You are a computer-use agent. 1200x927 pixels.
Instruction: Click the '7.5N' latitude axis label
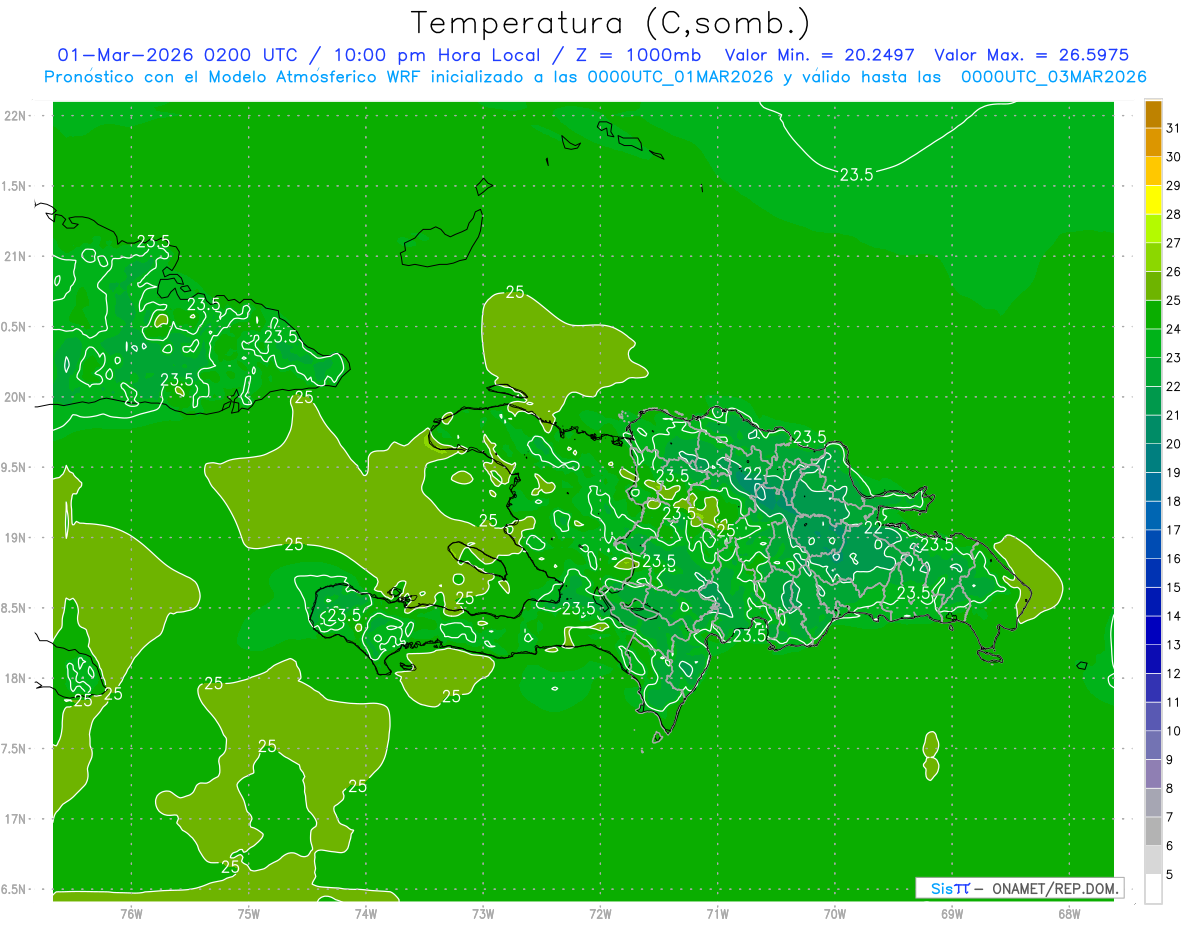tap(14, 749)
